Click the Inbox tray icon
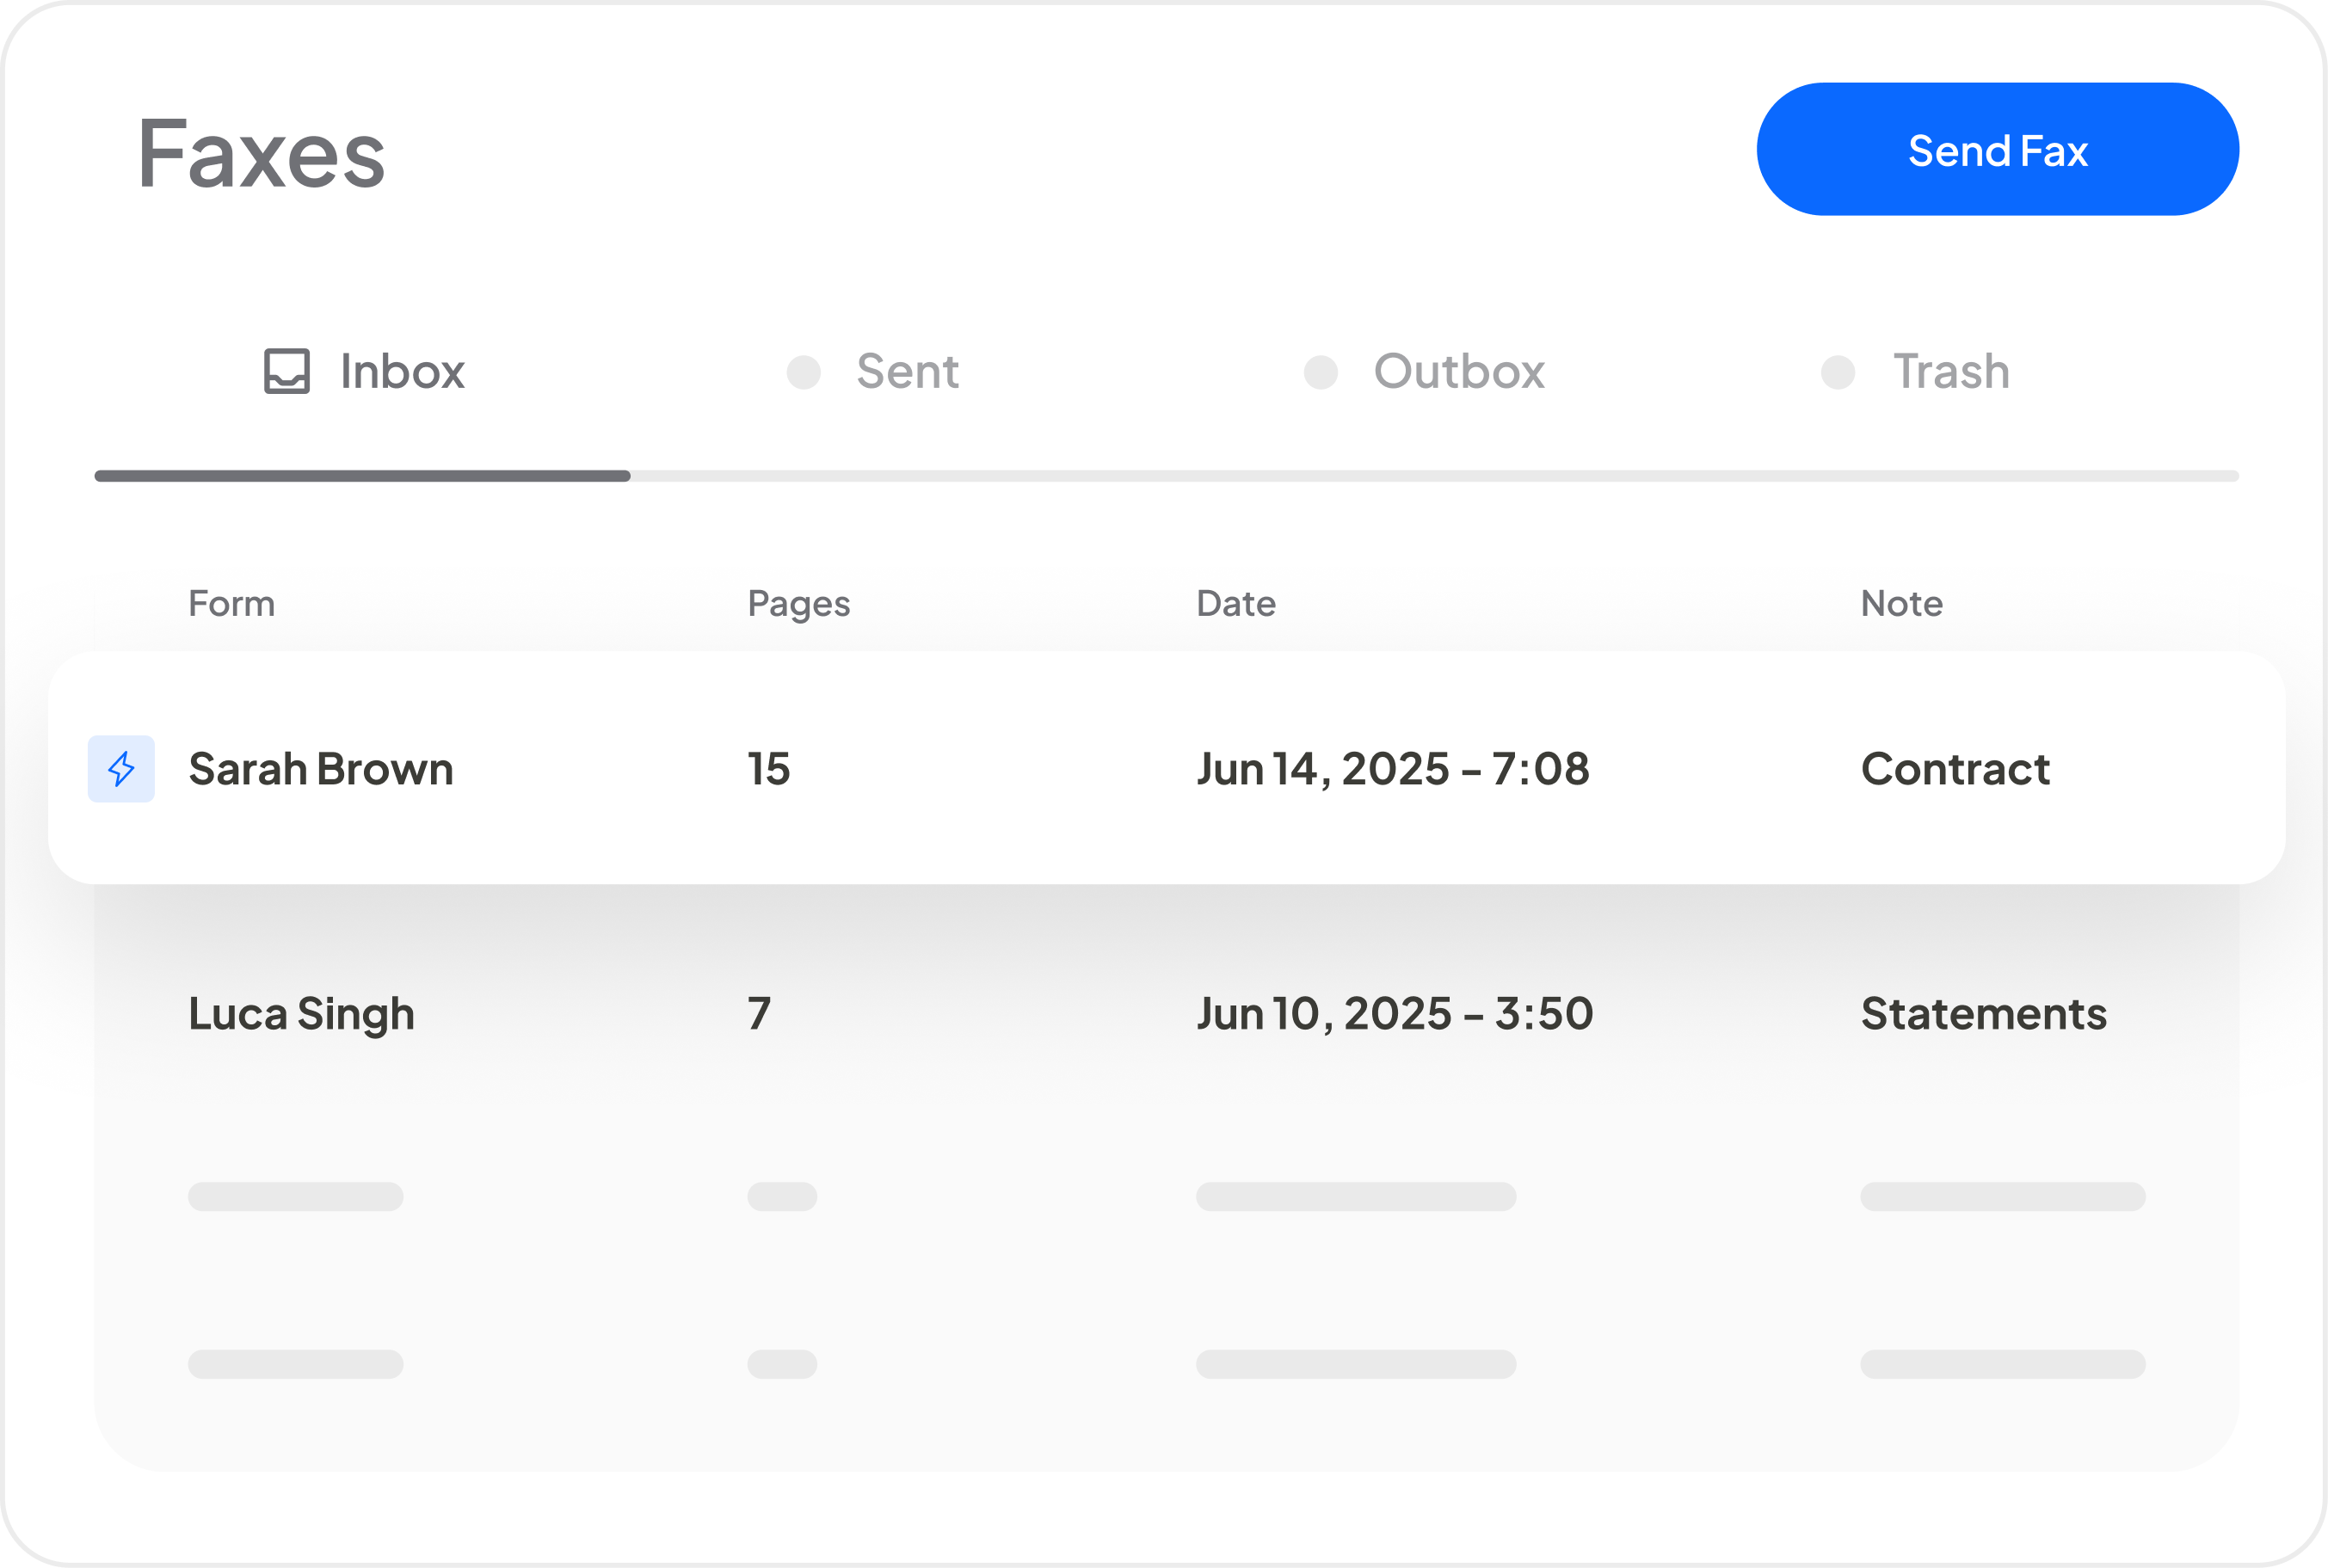The image size is (2328, 1568). [x=287, y=371]
